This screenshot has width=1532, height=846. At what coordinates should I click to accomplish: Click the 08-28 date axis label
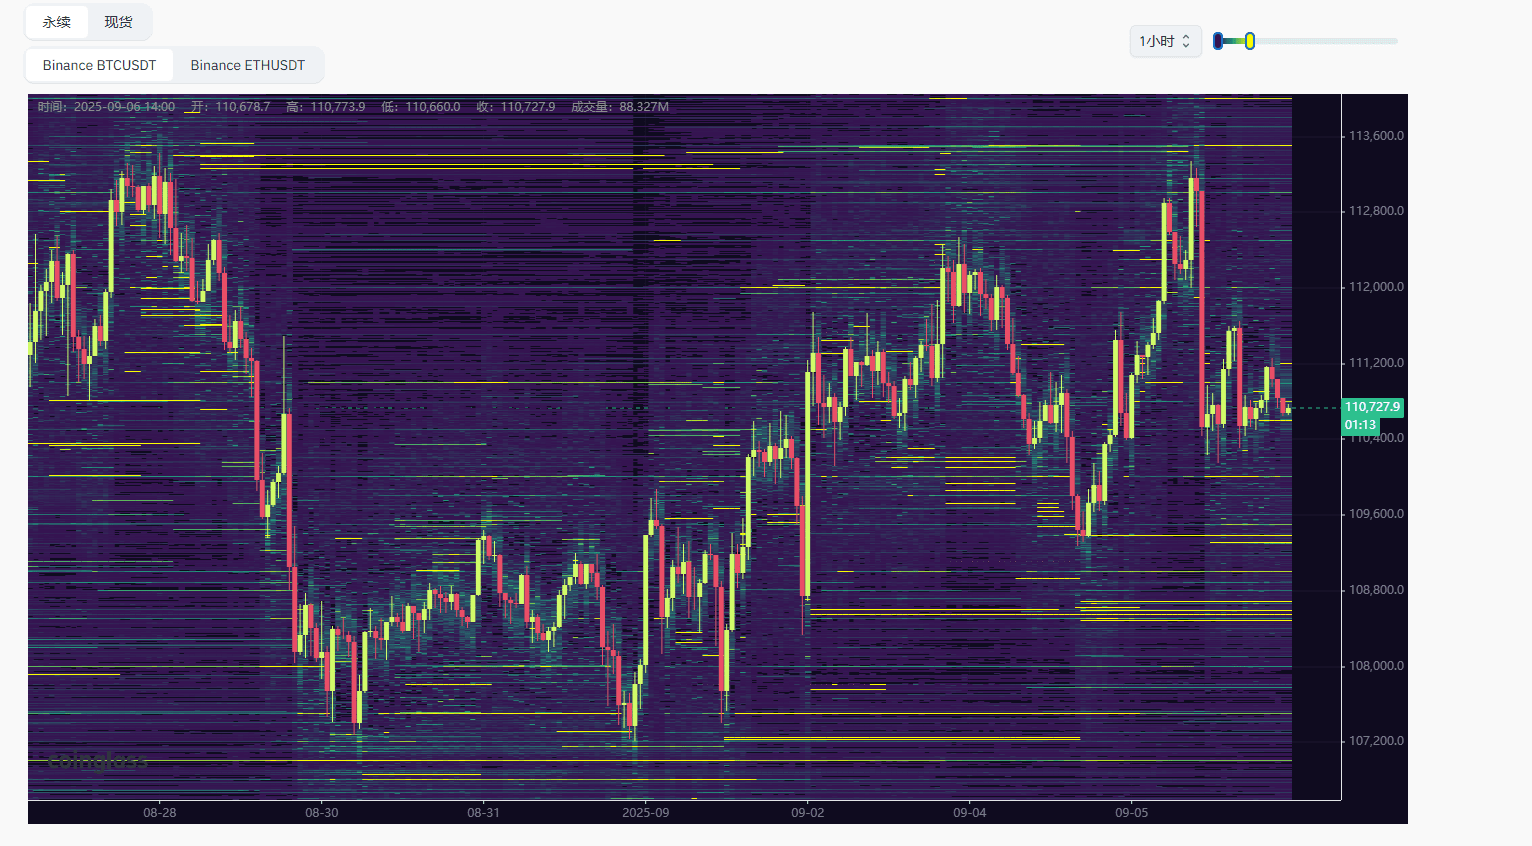click(160, 813)
